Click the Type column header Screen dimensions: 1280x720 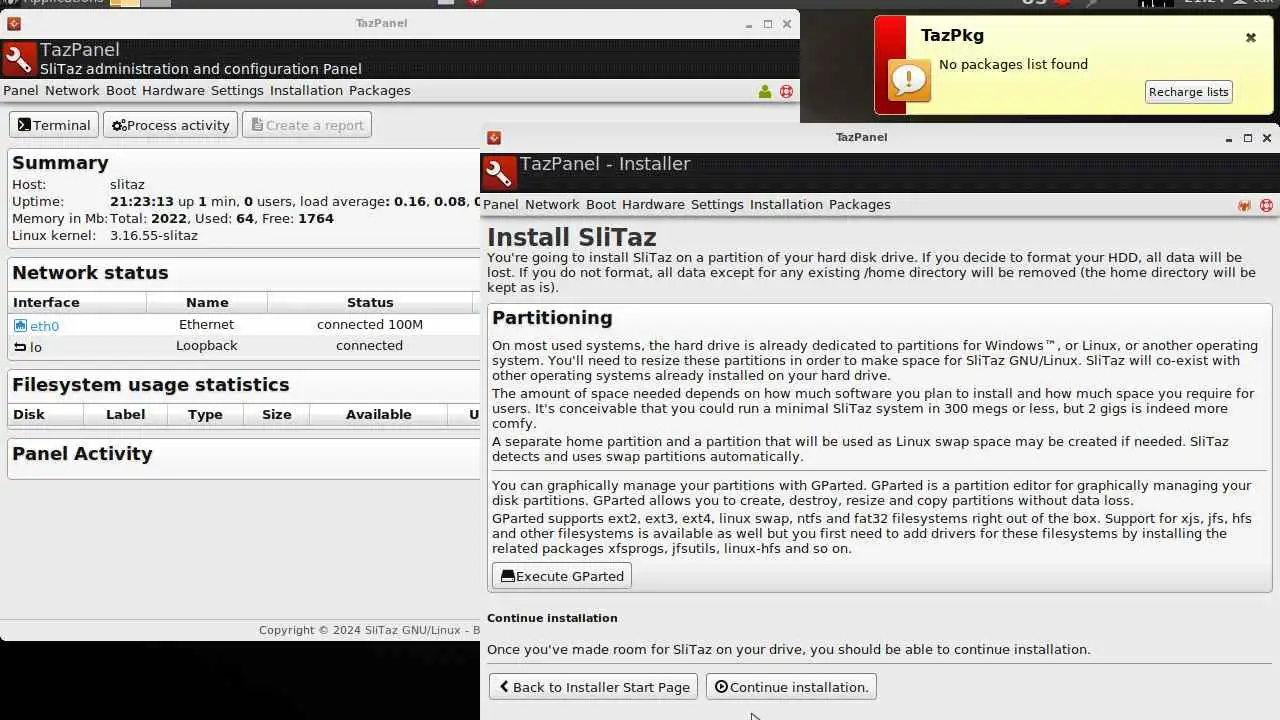(205, 414)
